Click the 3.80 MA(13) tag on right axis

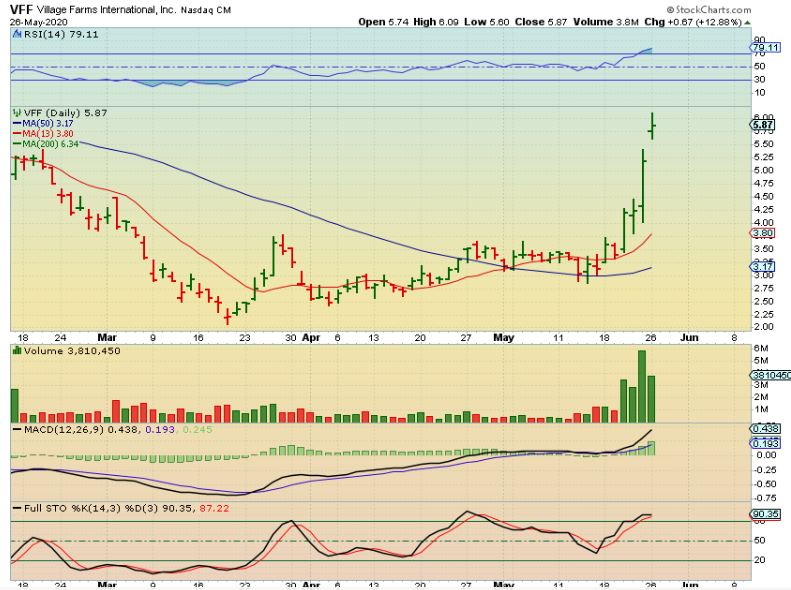(763, 233)
